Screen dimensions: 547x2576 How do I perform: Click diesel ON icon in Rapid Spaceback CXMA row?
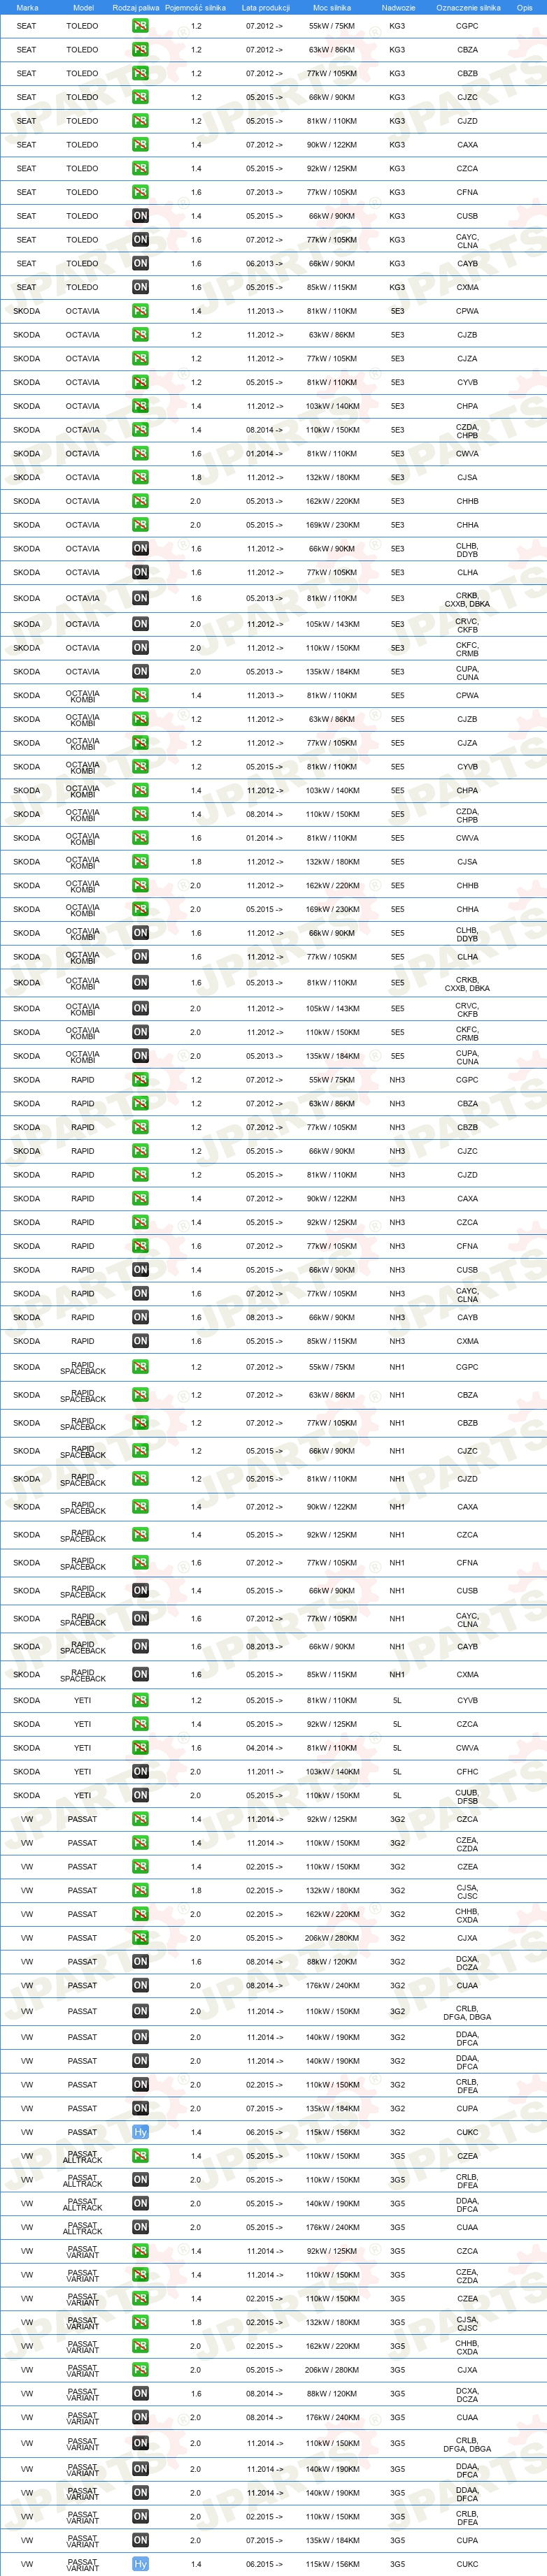coord(140,1674)
